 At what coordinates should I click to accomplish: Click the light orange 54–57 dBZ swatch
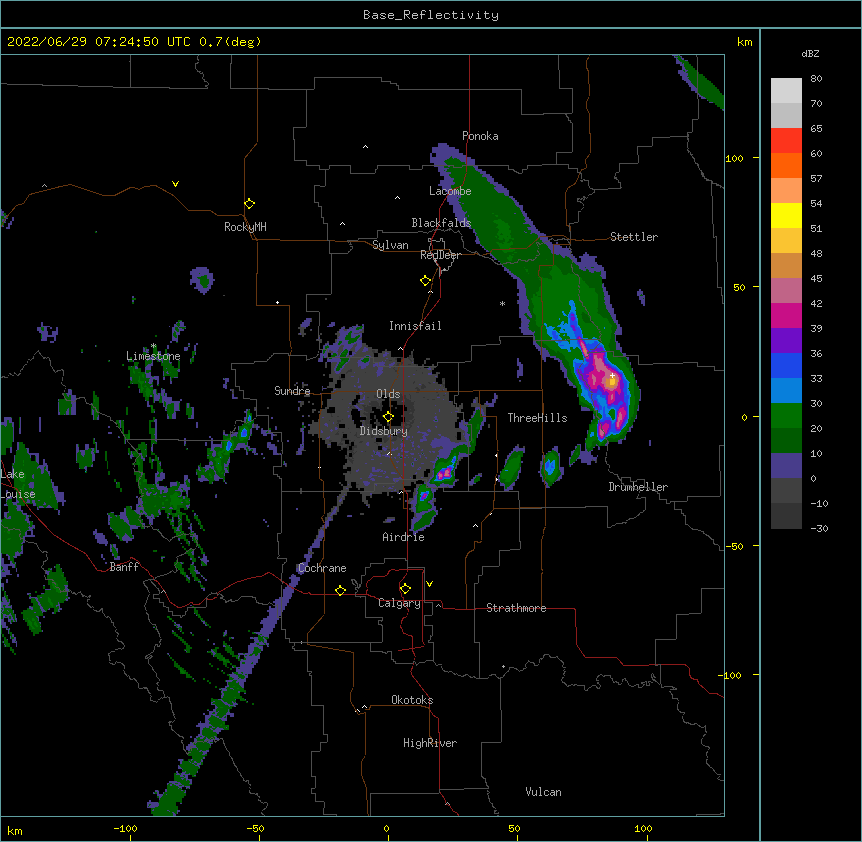[x=786, y=190]
